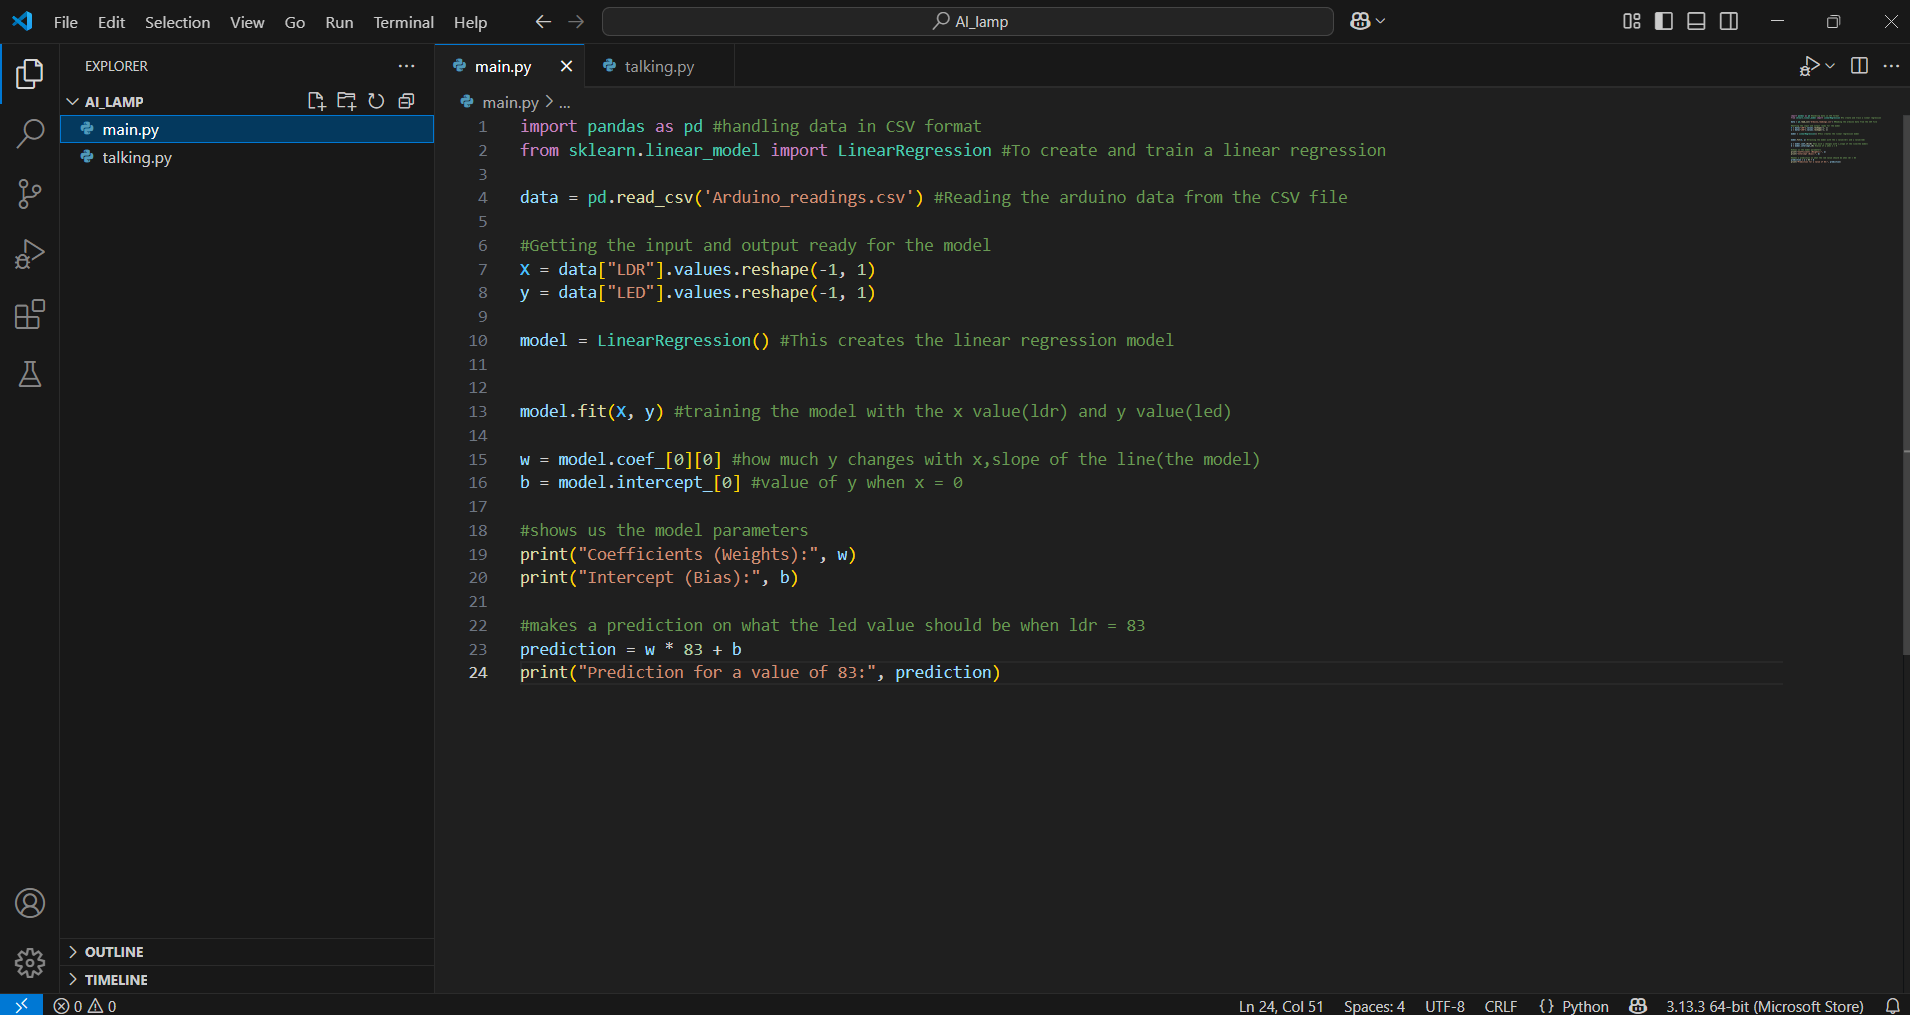Viewport: 1910px width, 1015px height.
Task: Place cursor on line 24 print statement
Action: click(759, 672)
